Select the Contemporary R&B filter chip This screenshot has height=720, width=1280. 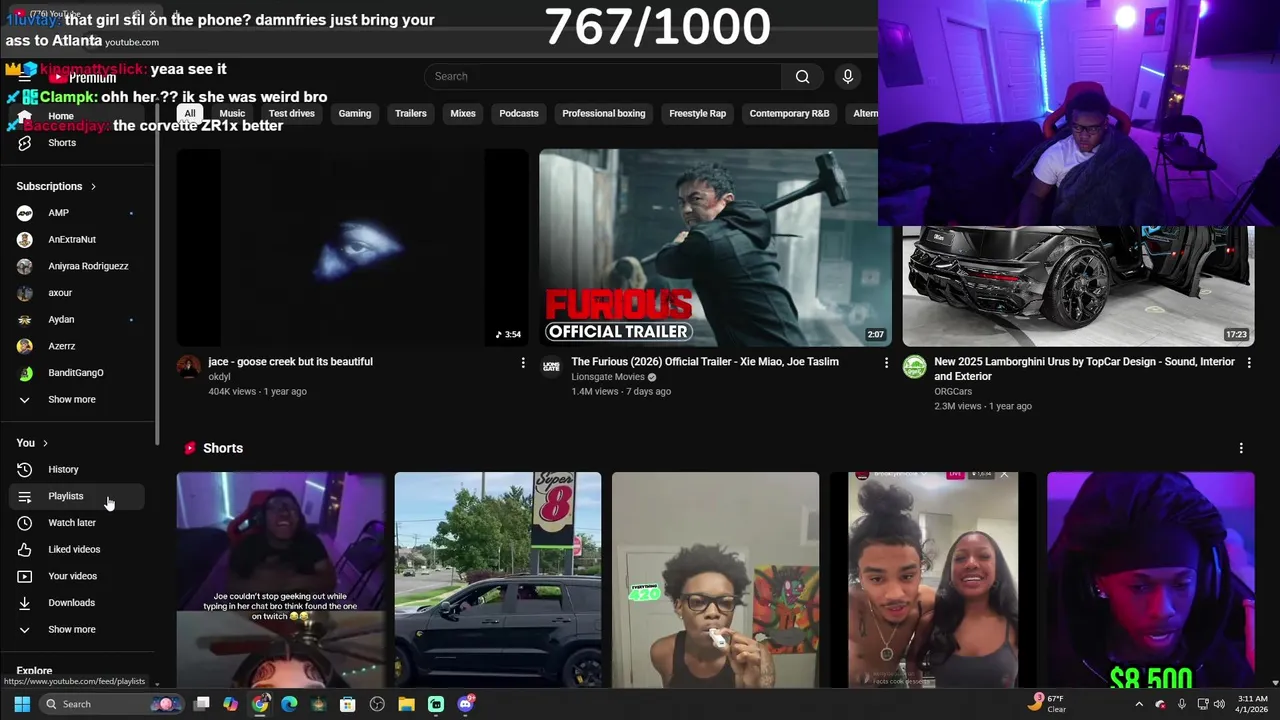790,114
